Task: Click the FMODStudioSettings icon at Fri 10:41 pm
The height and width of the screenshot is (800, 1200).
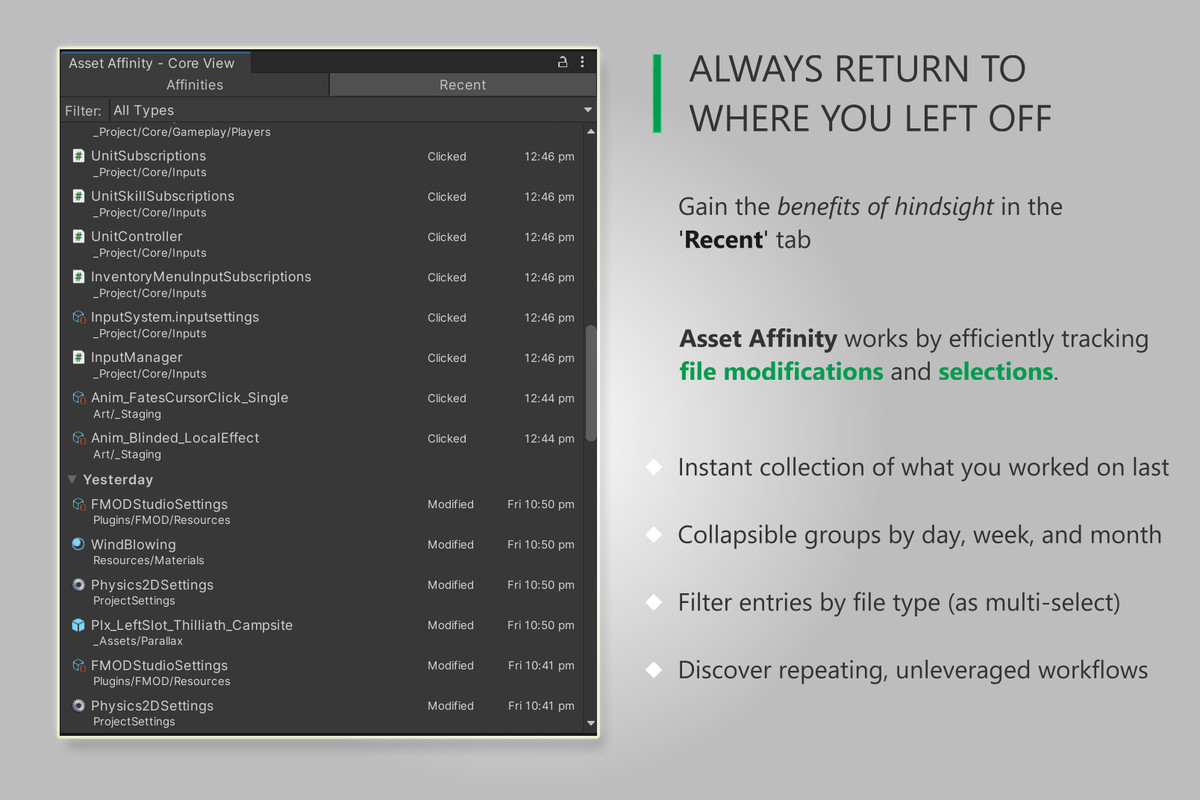Action: tap(78, 665)
